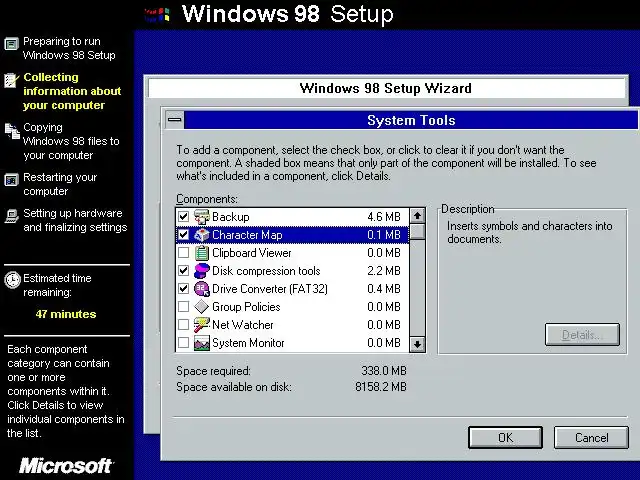Click the components list scroll down arrow
The height and width of the screenshot is (480, 640).
[x=417, y=344]
